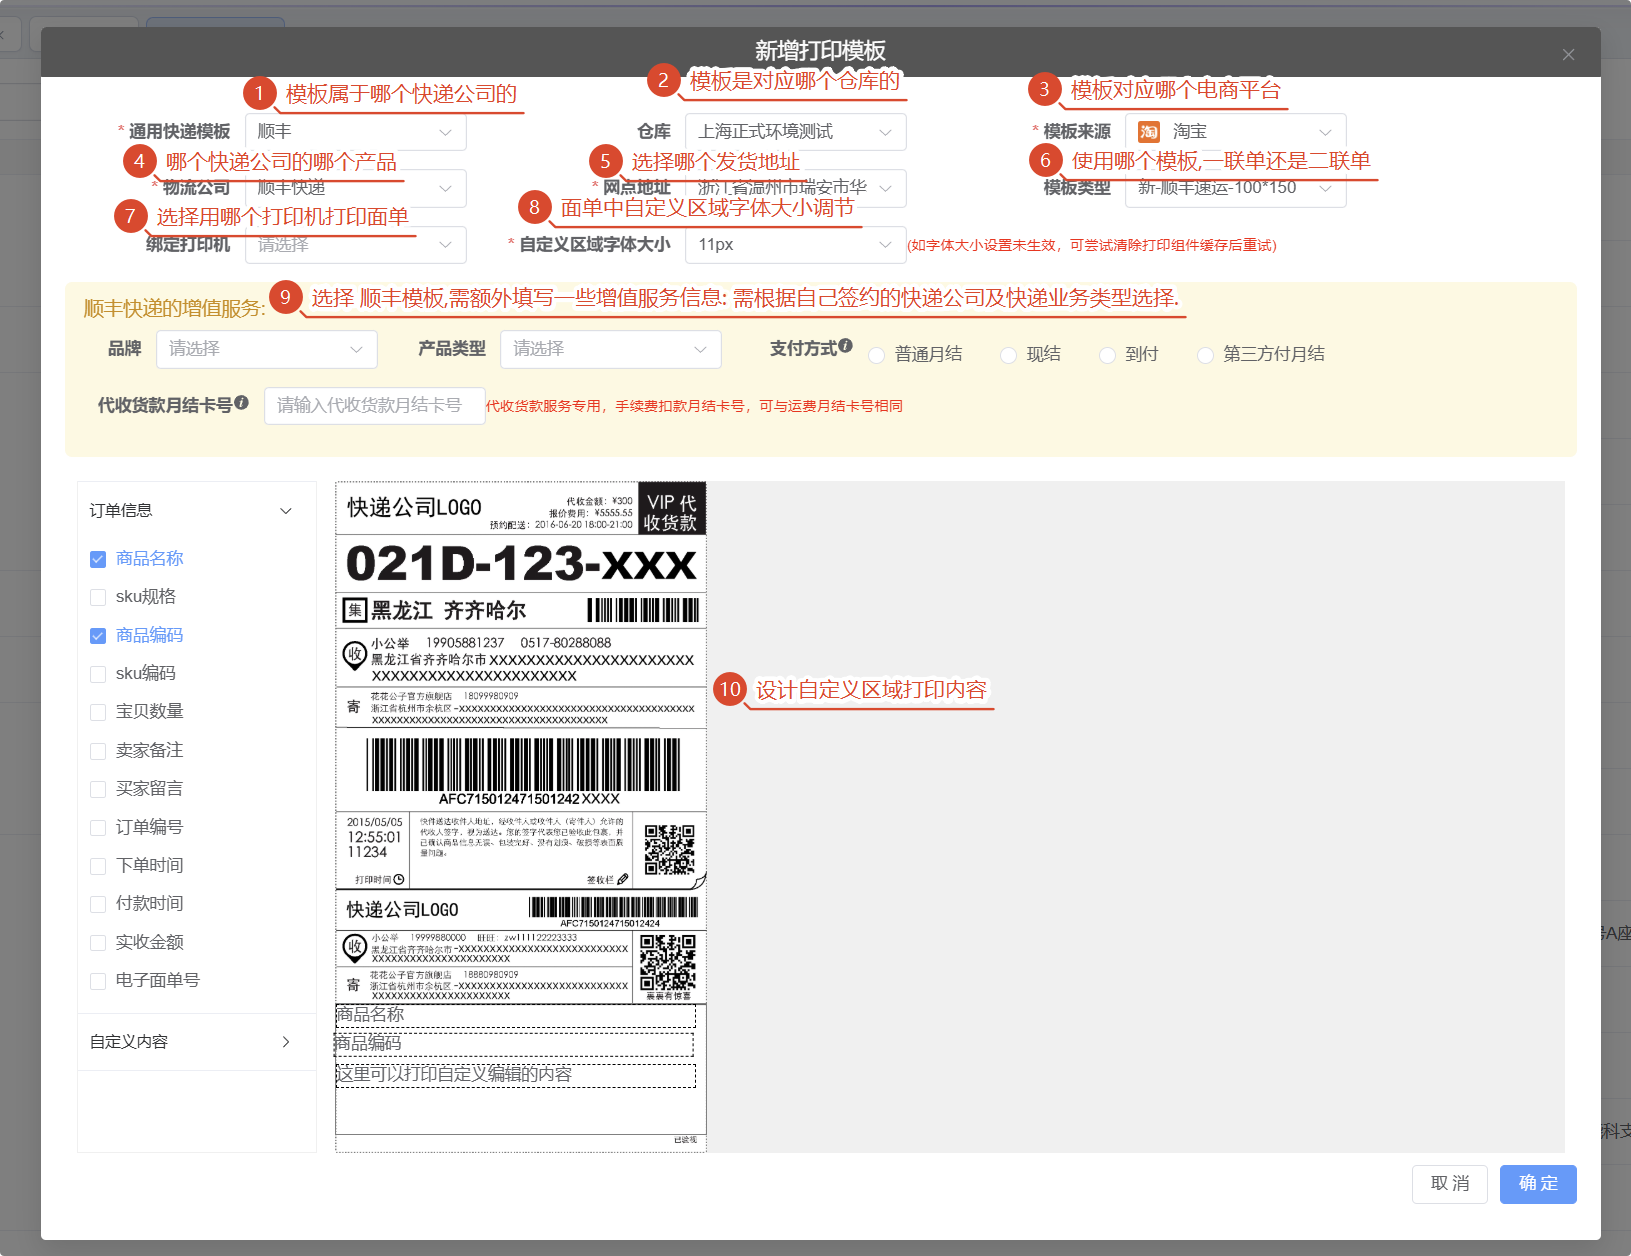Click the font size hint text in red
The height and width of the screenshot is (1256, 1631).
click(x=1092, y=246)
